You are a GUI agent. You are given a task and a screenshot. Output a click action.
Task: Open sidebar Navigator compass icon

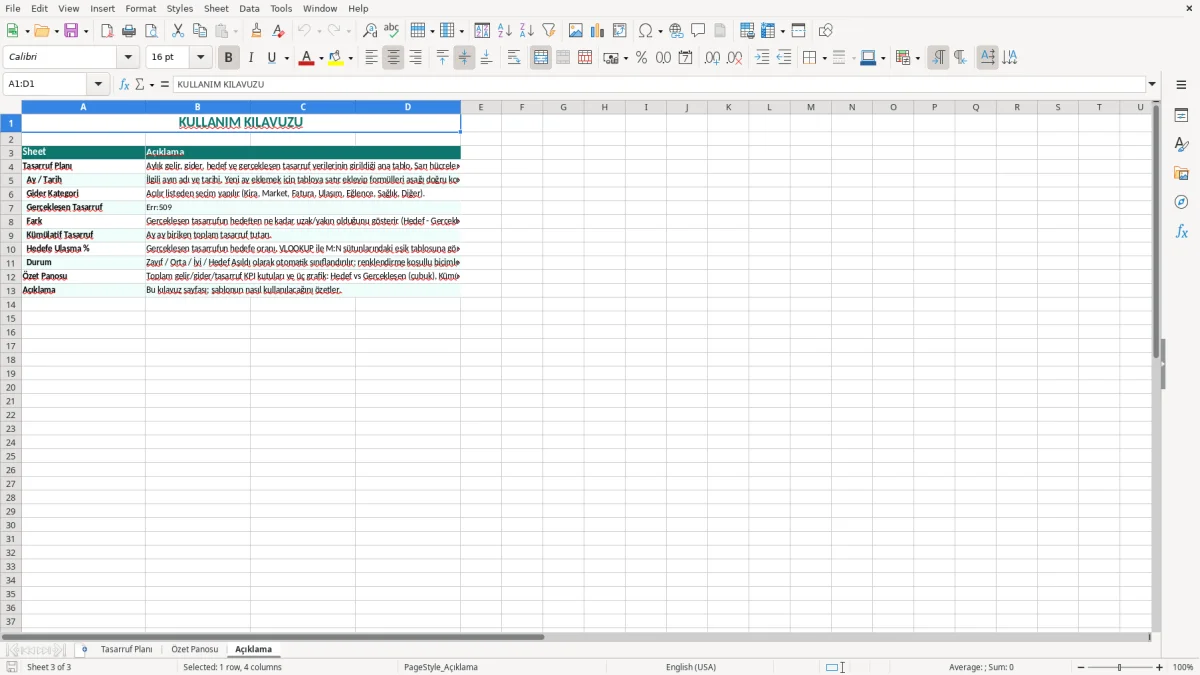tap(1181, 202)
